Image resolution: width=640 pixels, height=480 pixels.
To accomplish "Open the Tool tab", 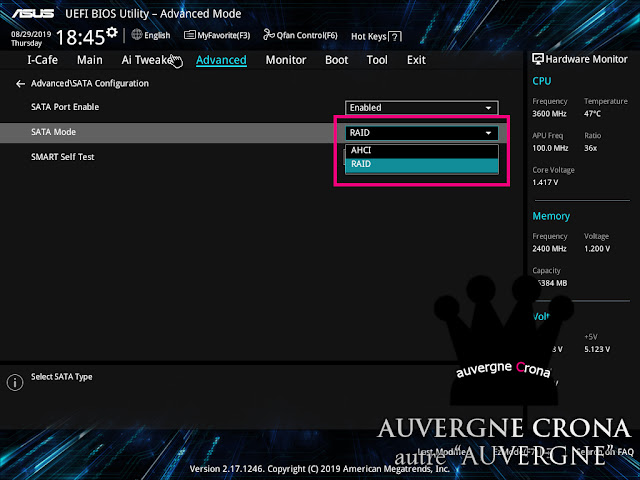I will (x=377, y=60).
